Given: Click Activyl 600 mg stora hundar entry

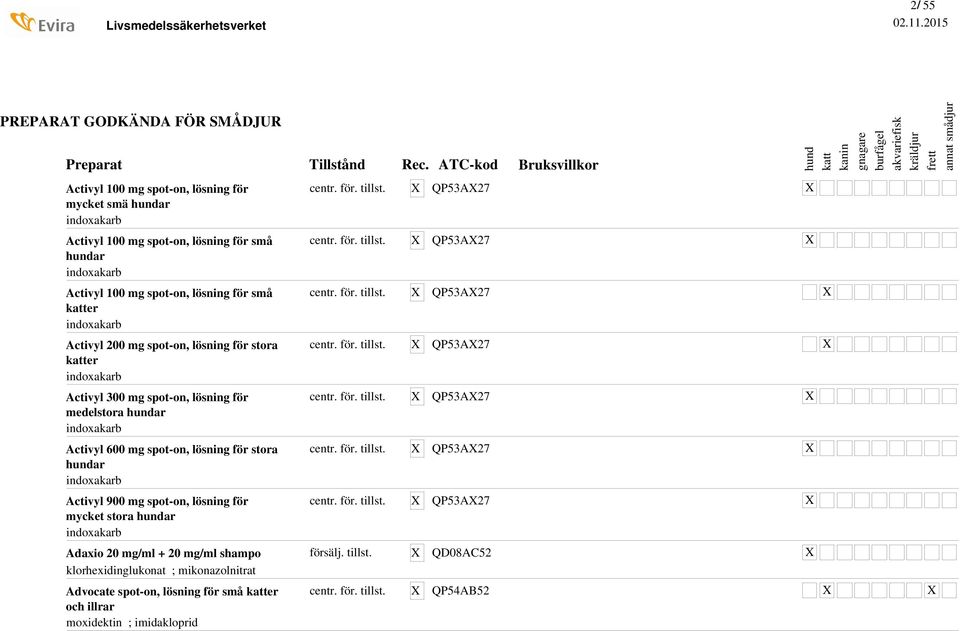Looking at the screenshot, I should pyautogui.click(x=171, y=450).
